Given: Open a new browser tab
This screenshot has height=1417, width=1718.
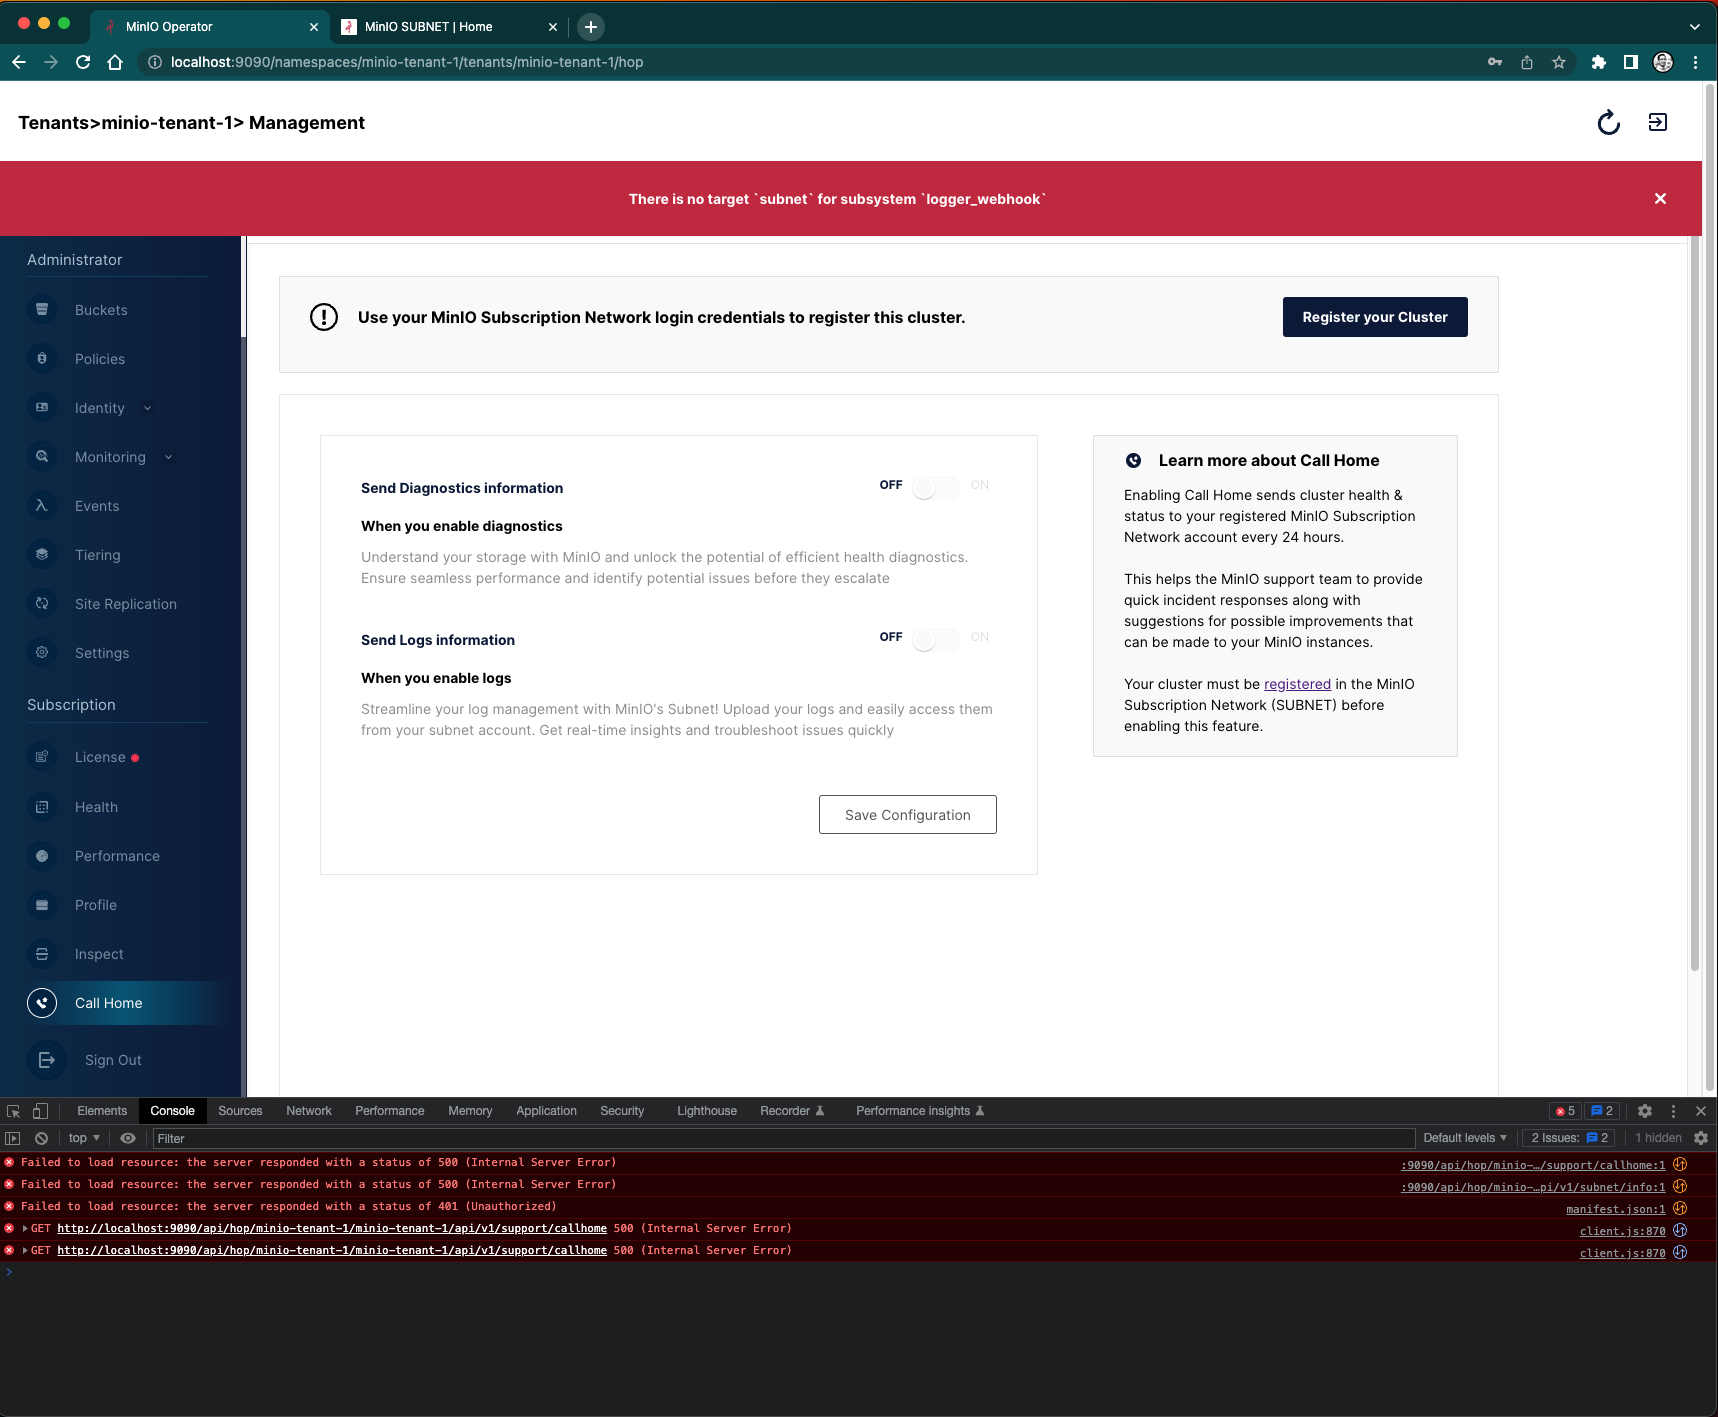Looking at the screenshot, I should coord(591,27).
